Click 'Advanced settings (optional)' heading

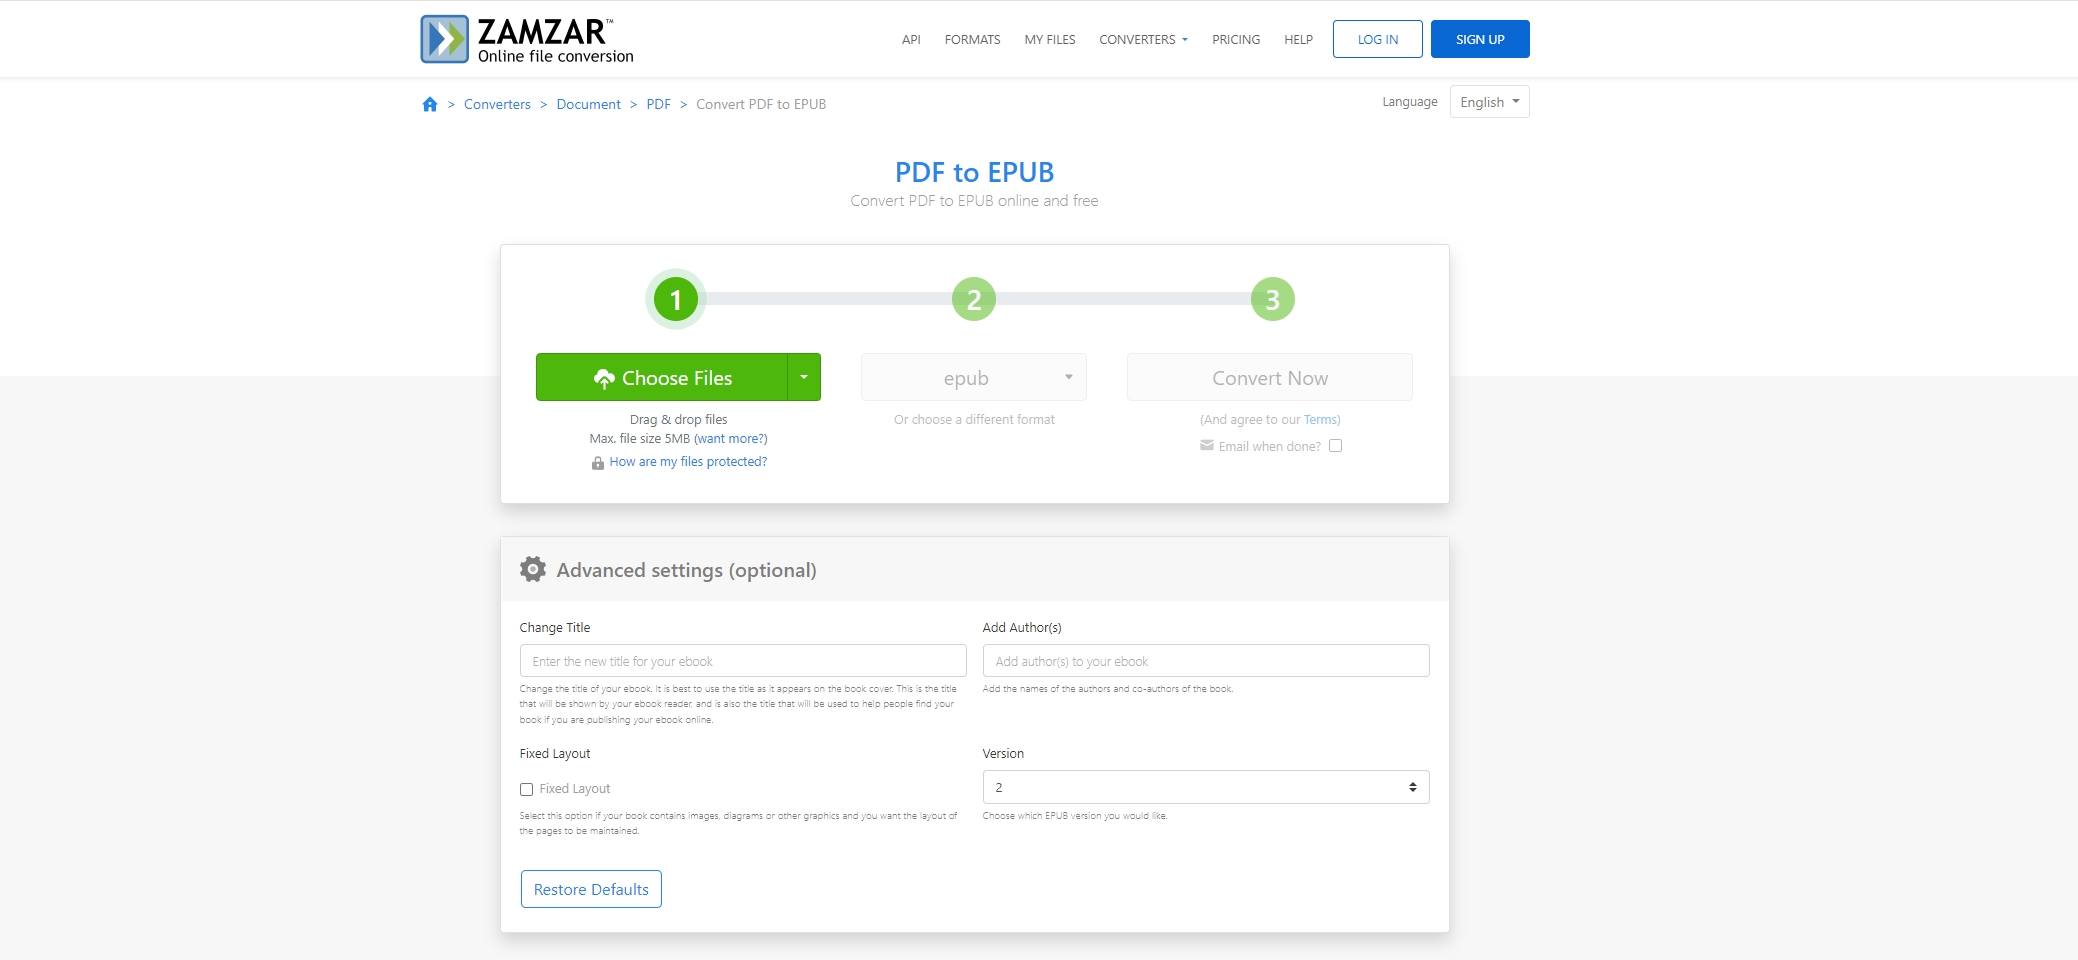tap(687, 570)
